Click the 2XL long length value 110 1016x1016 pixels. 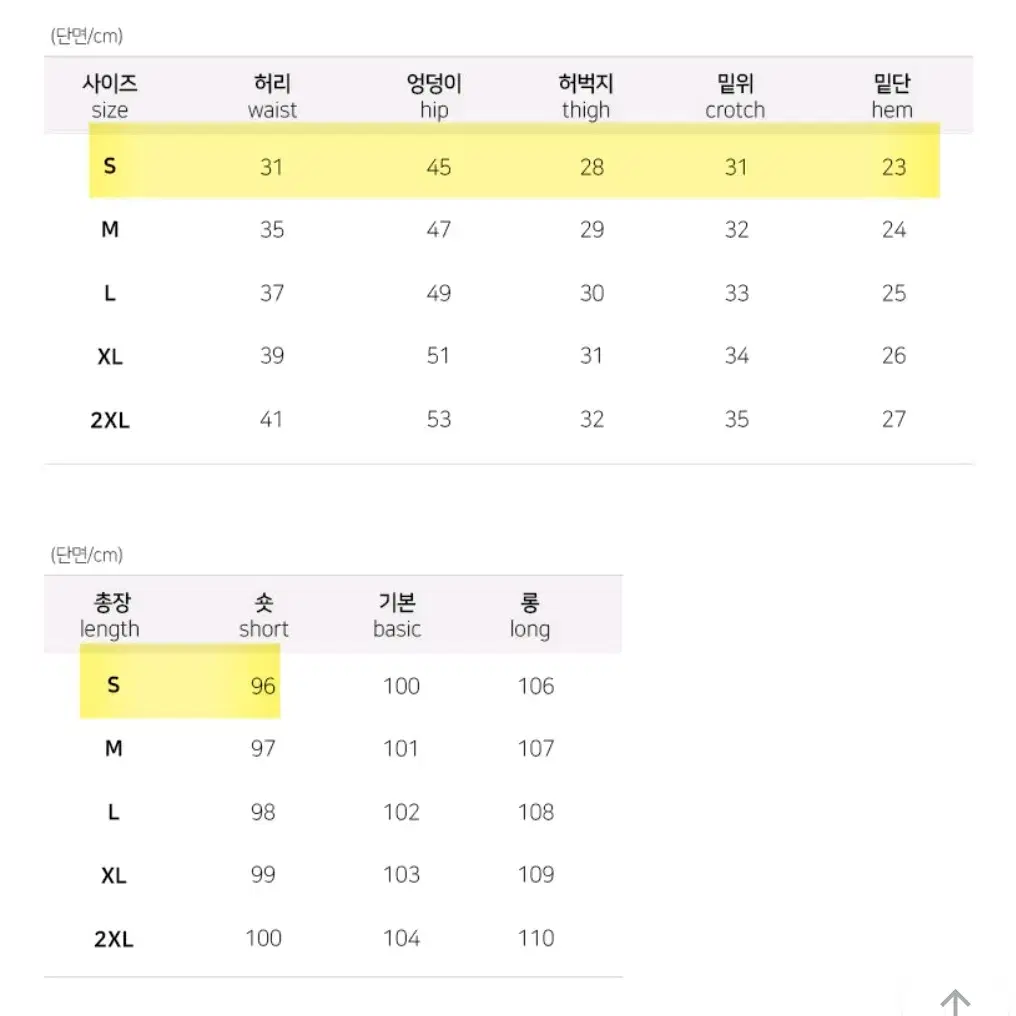[x=536, y=938]
